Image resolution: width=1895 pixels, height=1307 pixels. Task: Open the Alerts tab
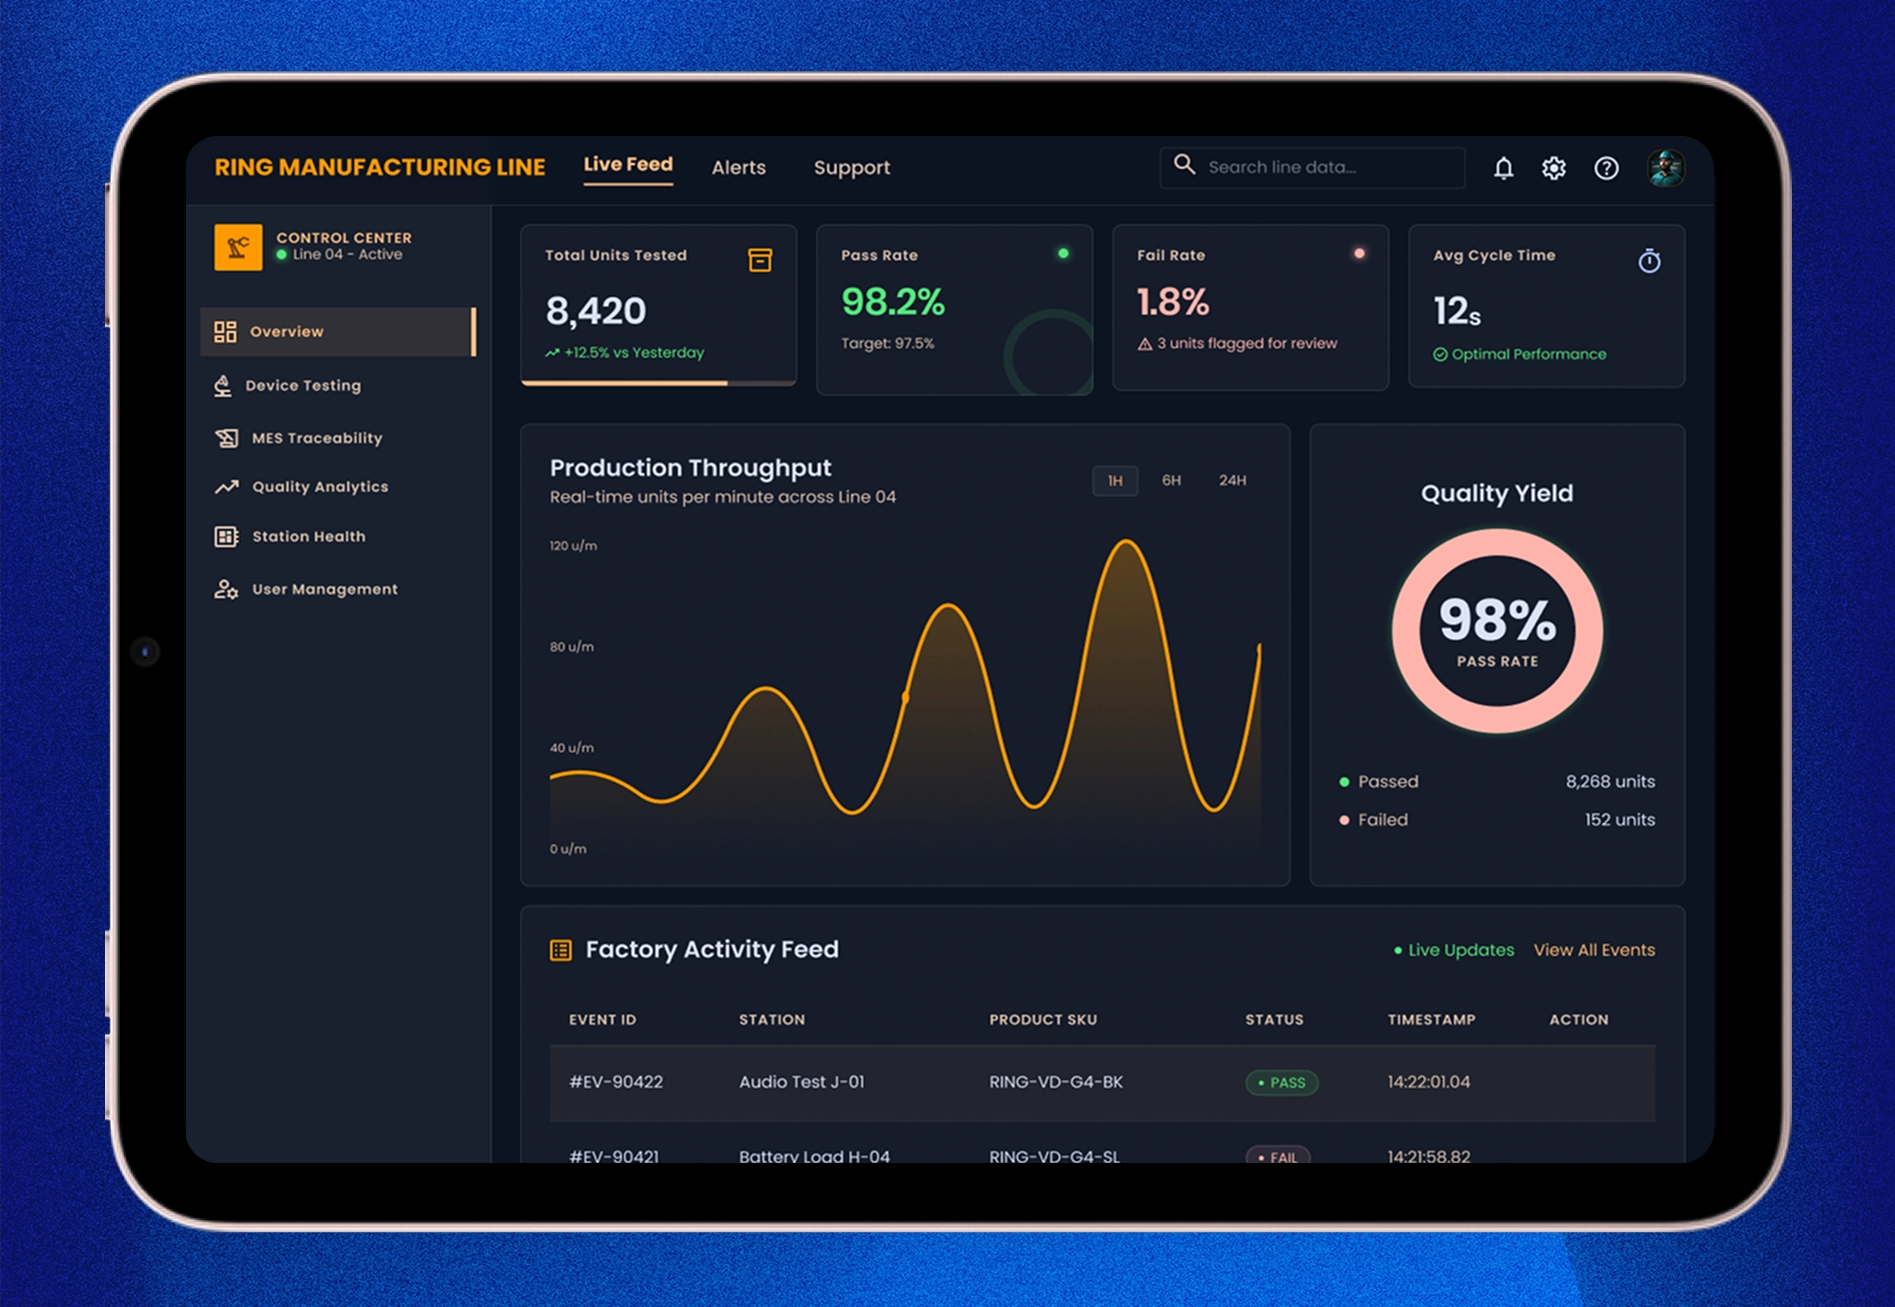739,168
